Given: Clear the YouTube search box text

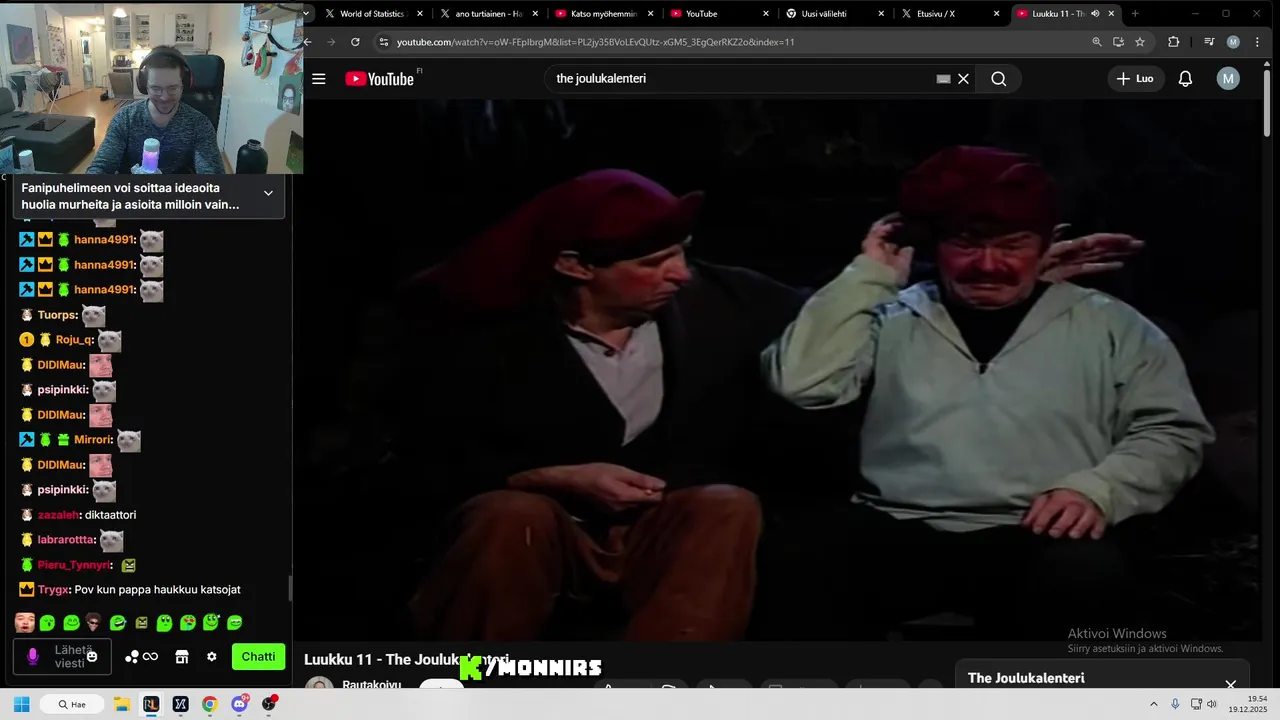Looking at the screenshot, I should [963, 79].
